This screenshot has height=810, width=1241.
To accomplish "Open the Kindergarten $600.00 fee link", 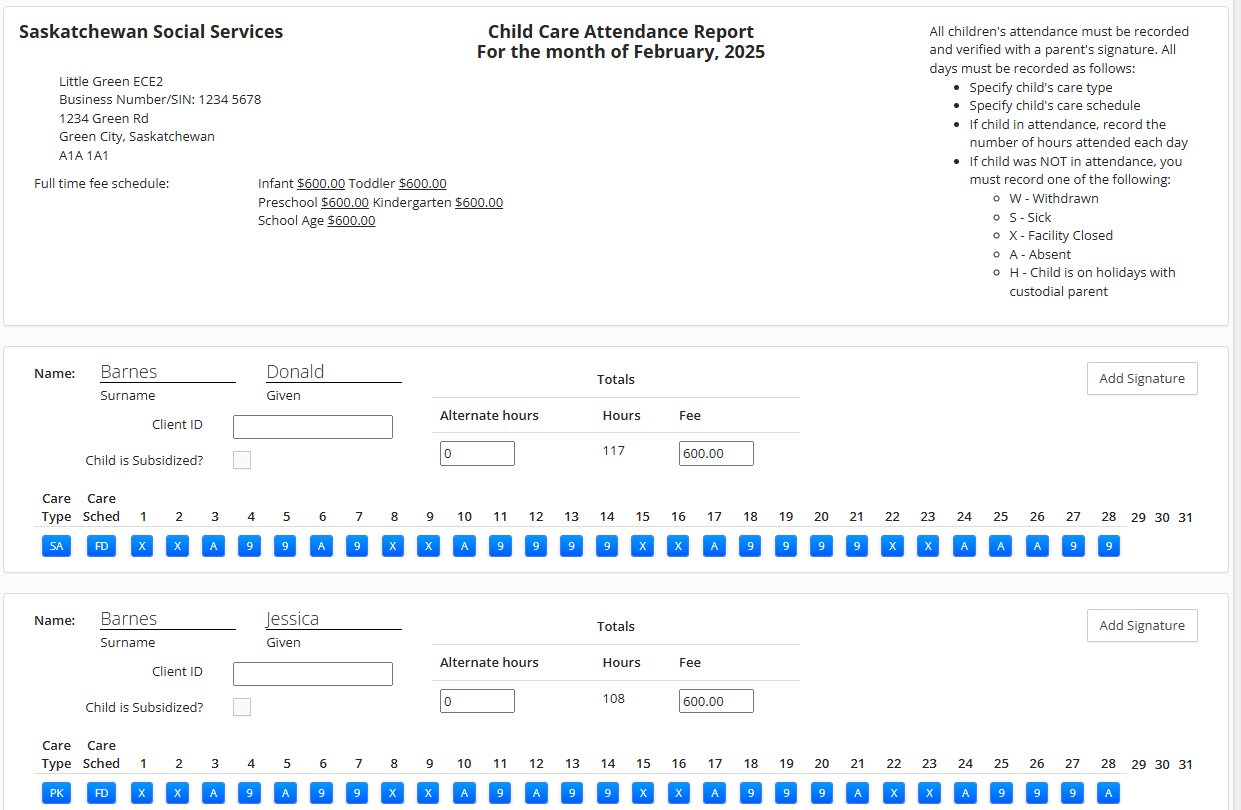I will [478, 203].
